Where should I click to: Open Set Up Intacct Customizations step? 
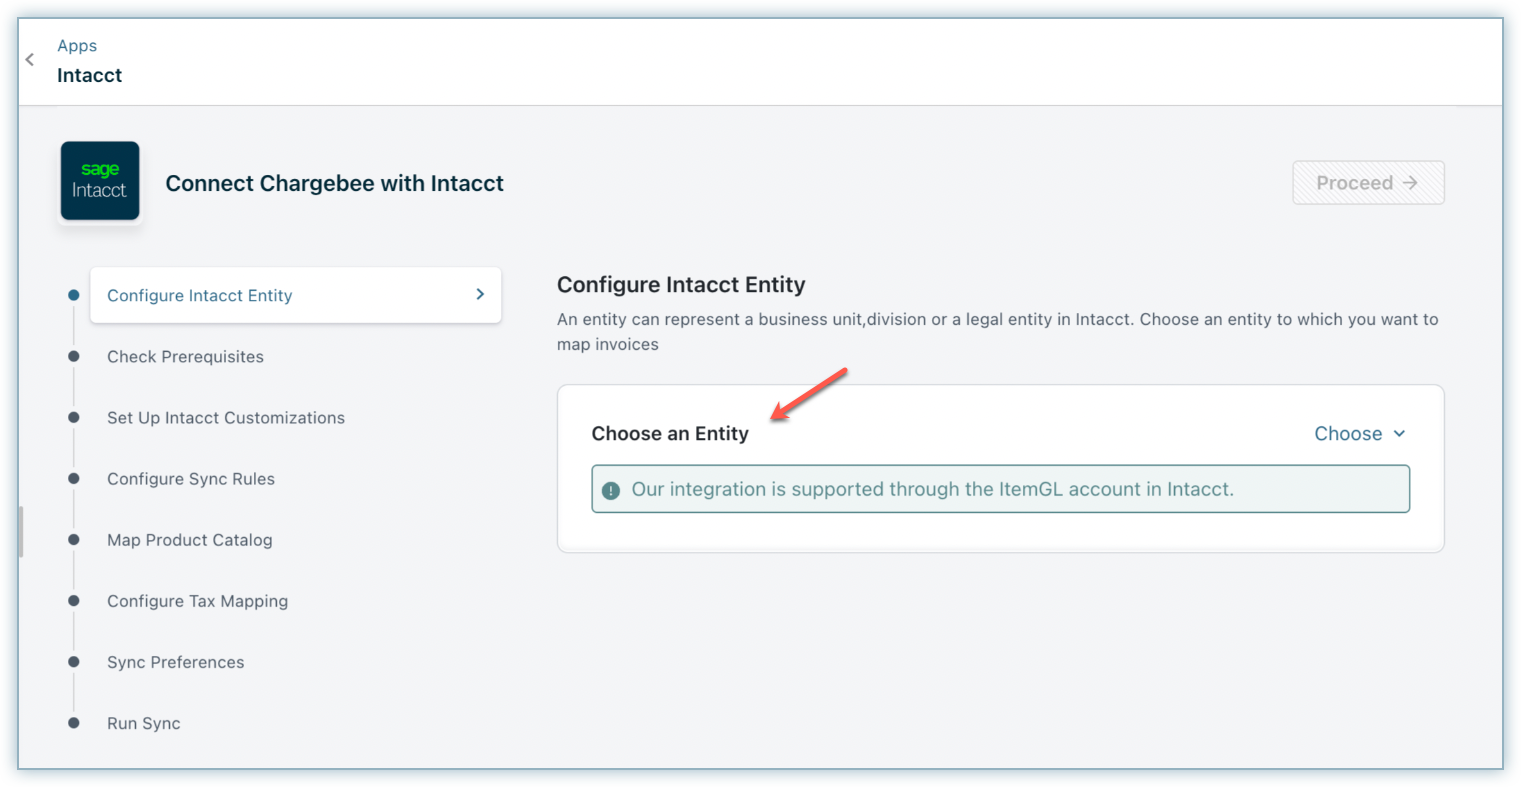[226, 418]
